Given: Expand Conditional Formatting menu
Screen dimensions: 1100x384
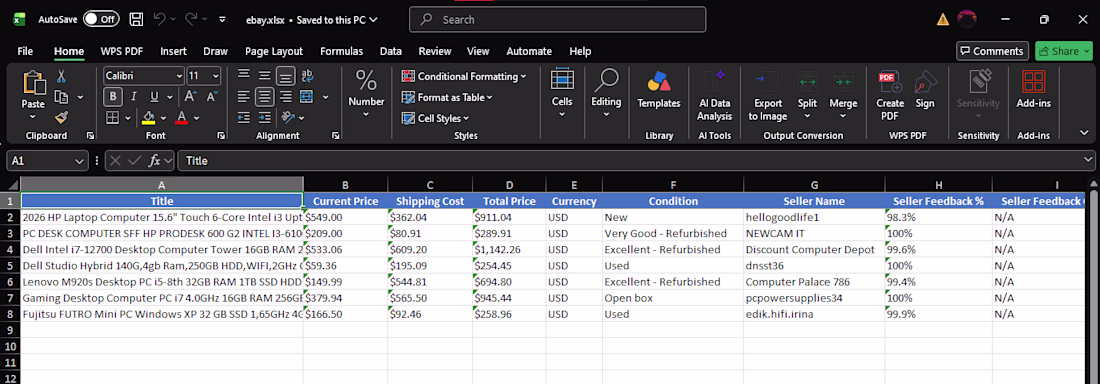Looking at the screenshot, I should pos(523,77).
